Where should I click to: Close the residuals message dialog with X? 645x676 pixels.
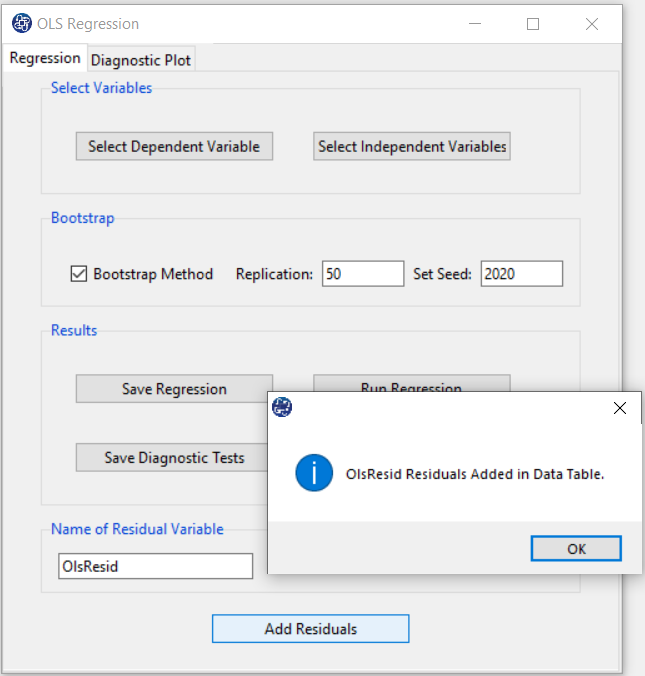pos(620,408)
